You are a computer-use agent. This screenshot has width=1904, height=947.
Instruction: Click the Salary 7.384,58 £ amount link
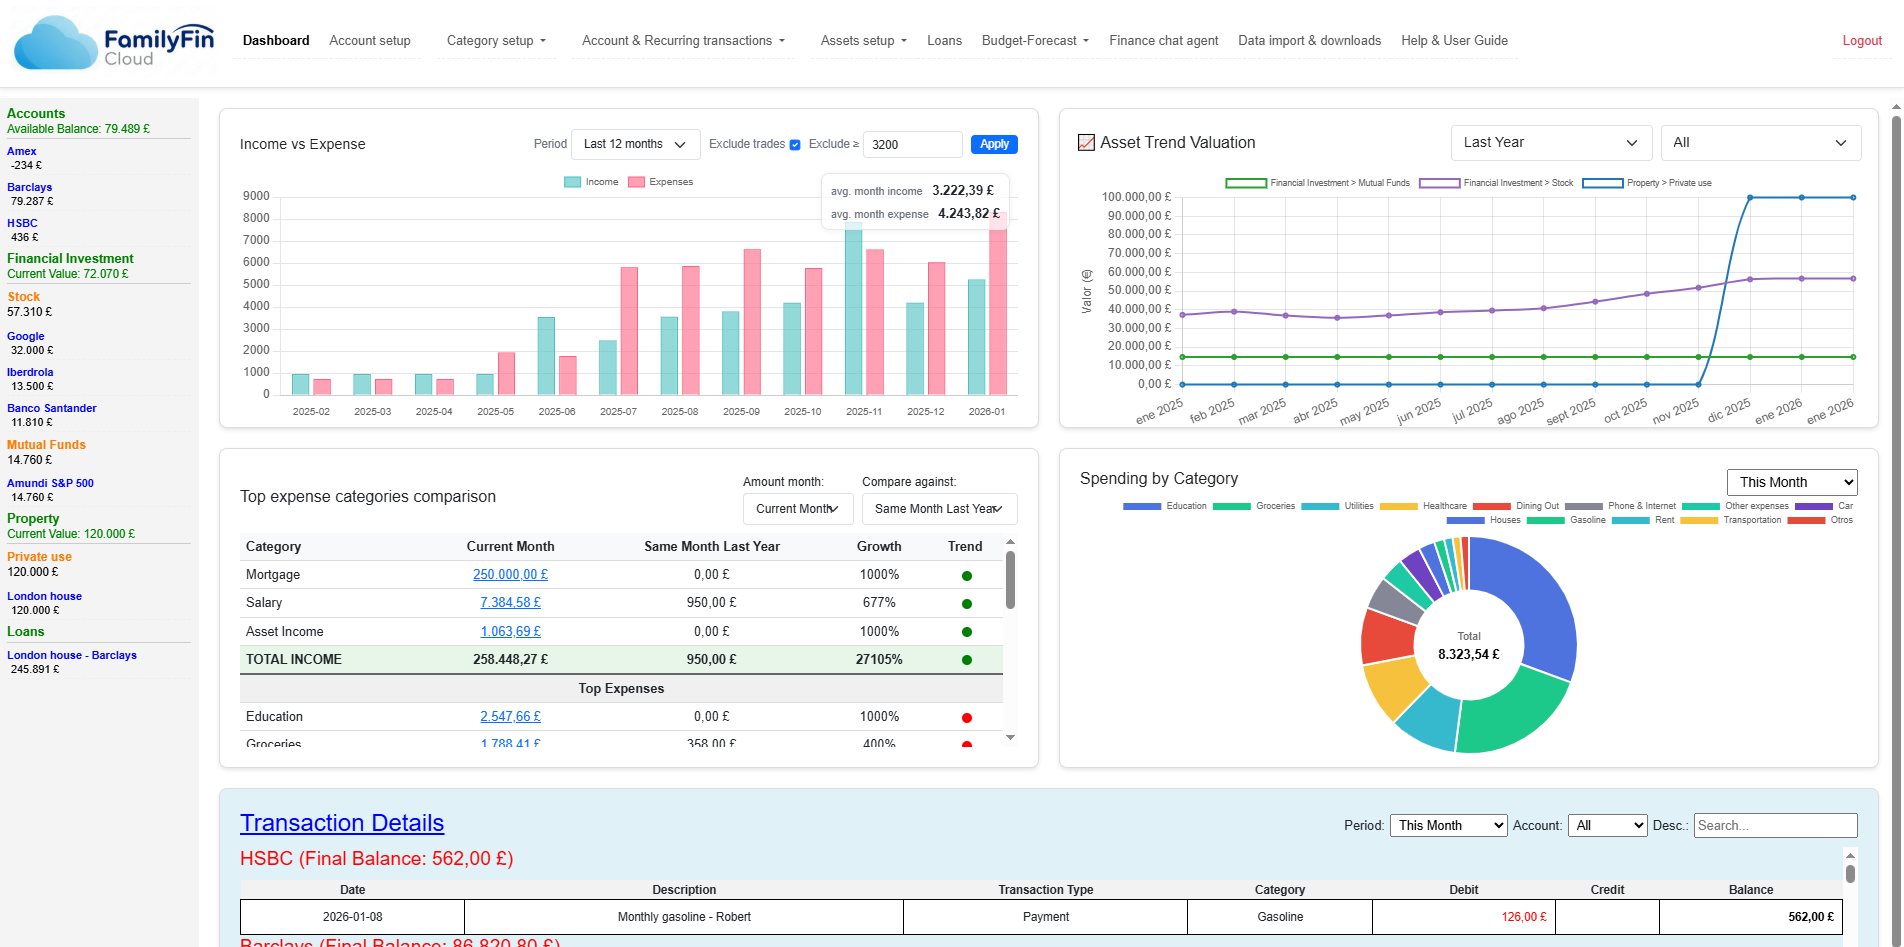point(510,603)
